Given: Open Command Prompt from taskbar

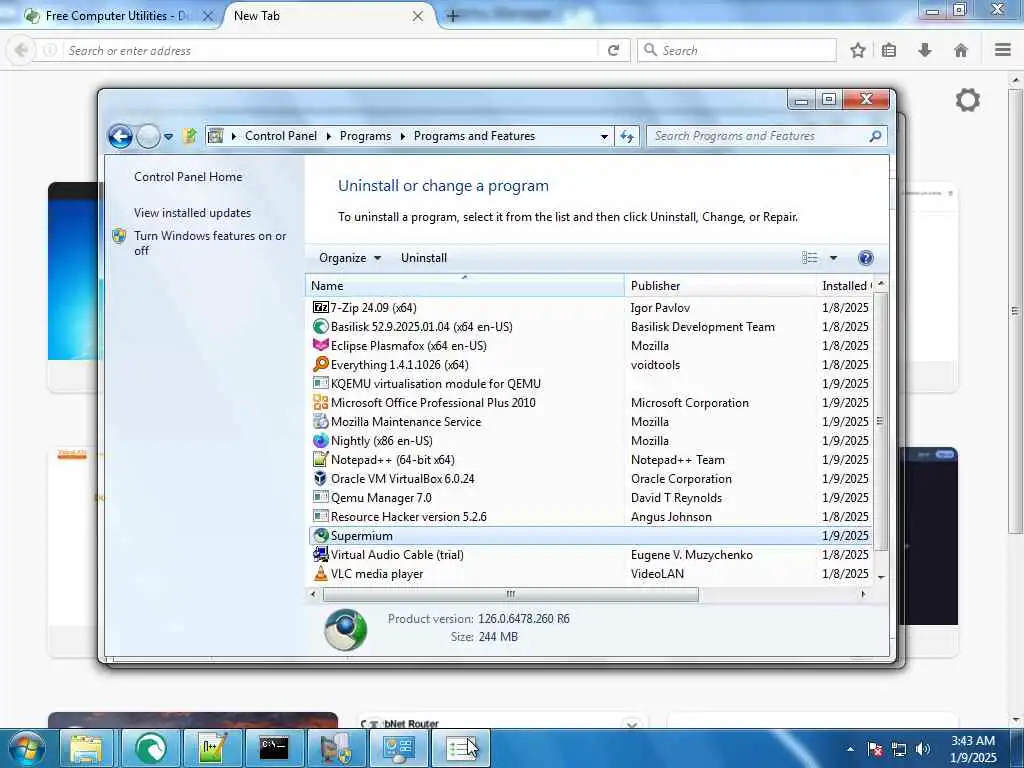Looking at the screenshot, I should (x=274, y=748).
